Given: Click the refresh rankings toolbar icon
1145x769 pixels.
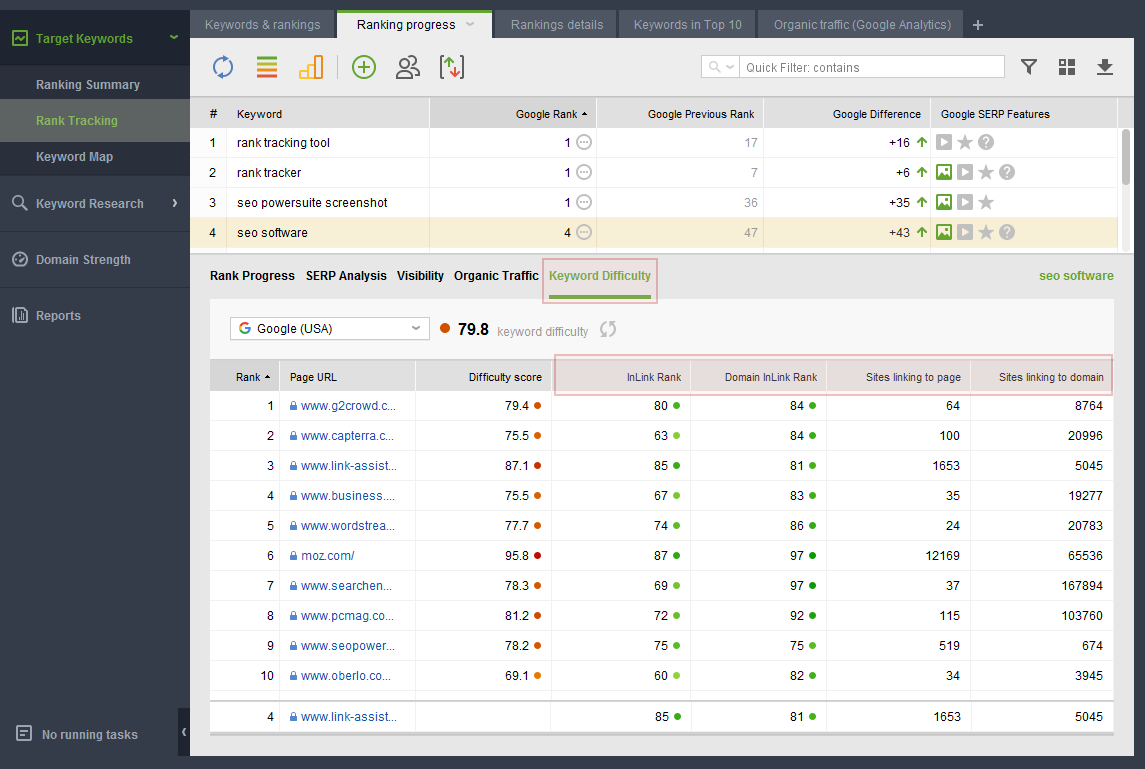Looking at the screenshot, I should pyautogui.click(x=223, y=67).
